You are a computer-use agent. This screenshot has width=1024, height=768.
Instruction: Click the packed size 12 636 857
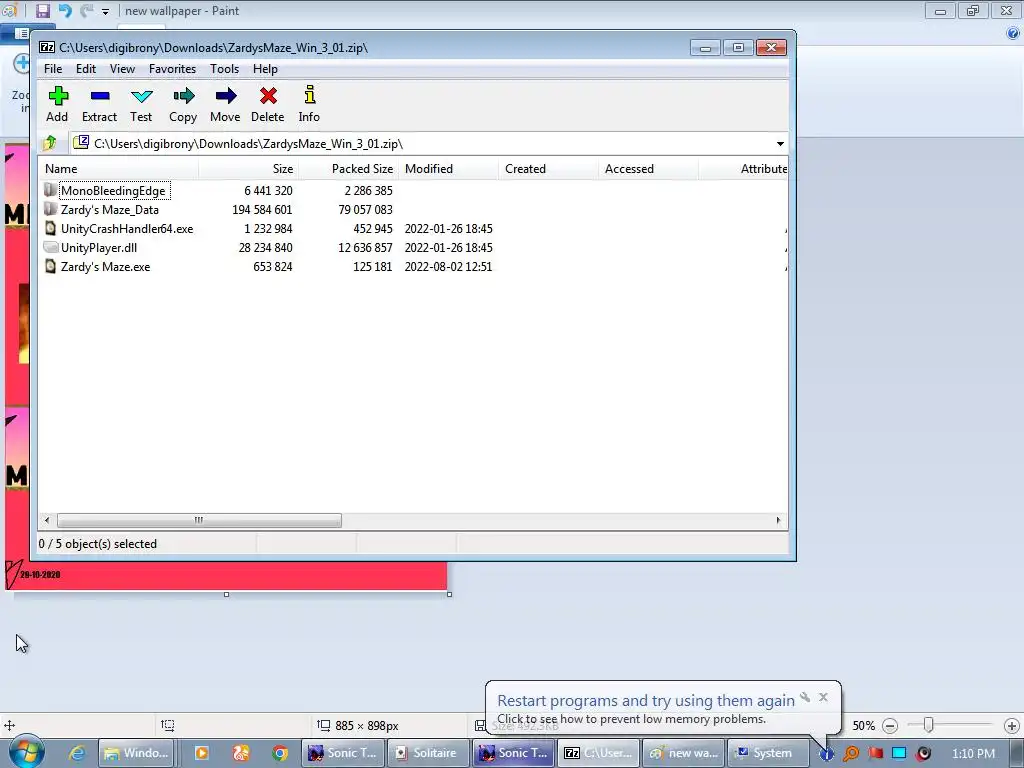click(365, 248)
